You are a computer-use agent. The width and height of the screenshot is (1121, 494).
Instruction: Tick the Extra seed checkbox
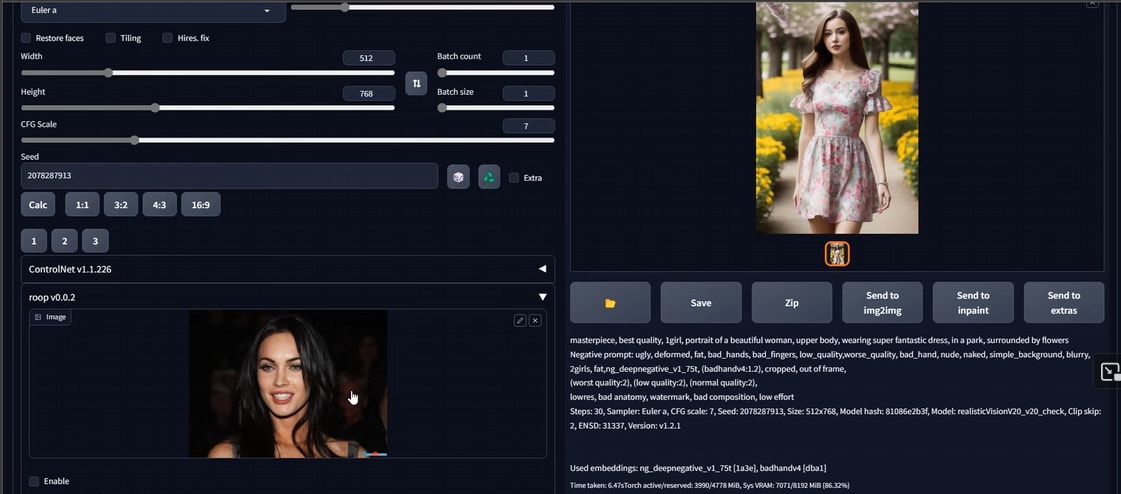[514, 178]
